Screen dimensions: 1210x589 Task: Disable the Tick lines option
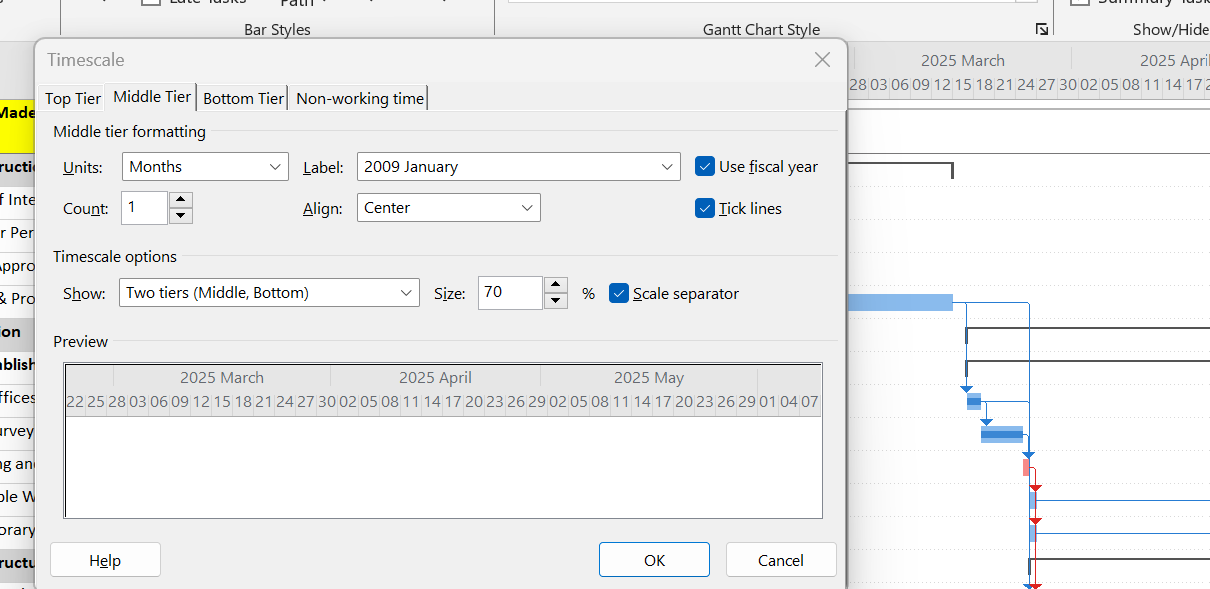coord(702,208)
